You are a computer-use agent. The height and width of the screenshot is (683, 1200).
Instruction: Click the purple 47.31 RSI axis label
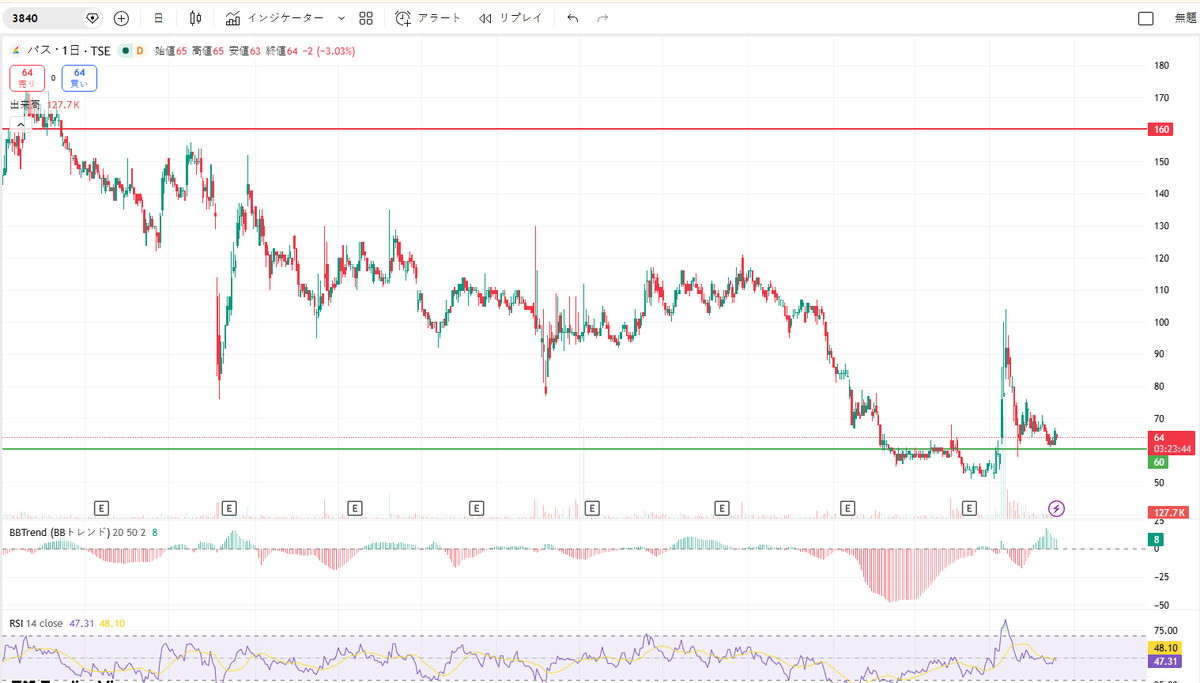(x=1166, y=661)
